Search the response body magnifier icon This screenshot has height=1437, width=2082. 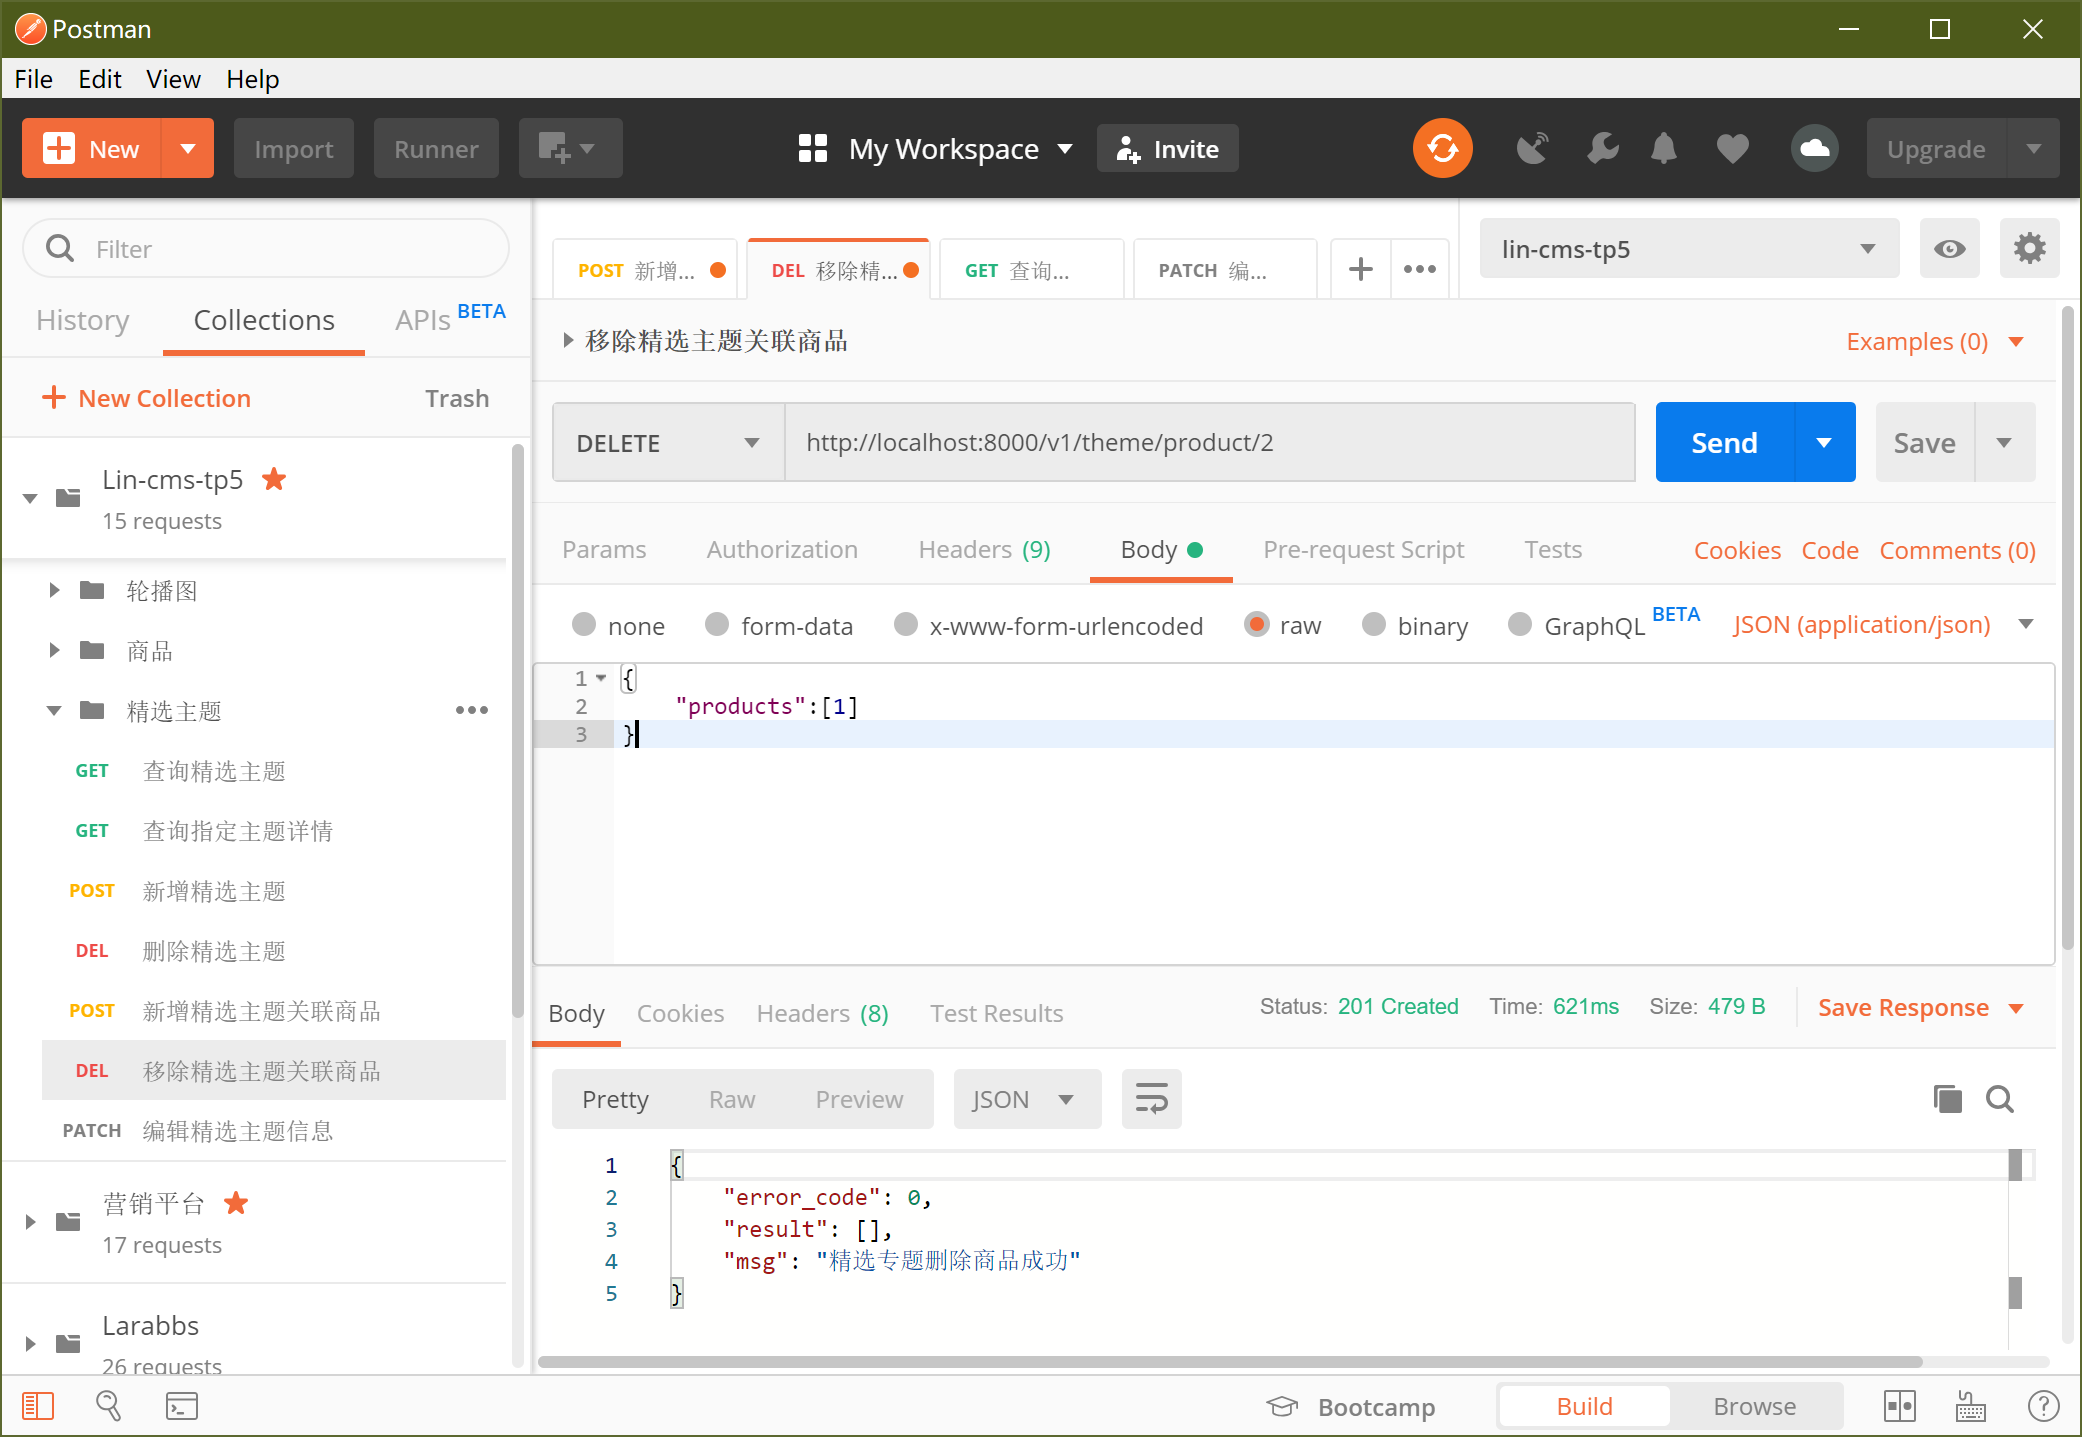tap(2000, 1099)
